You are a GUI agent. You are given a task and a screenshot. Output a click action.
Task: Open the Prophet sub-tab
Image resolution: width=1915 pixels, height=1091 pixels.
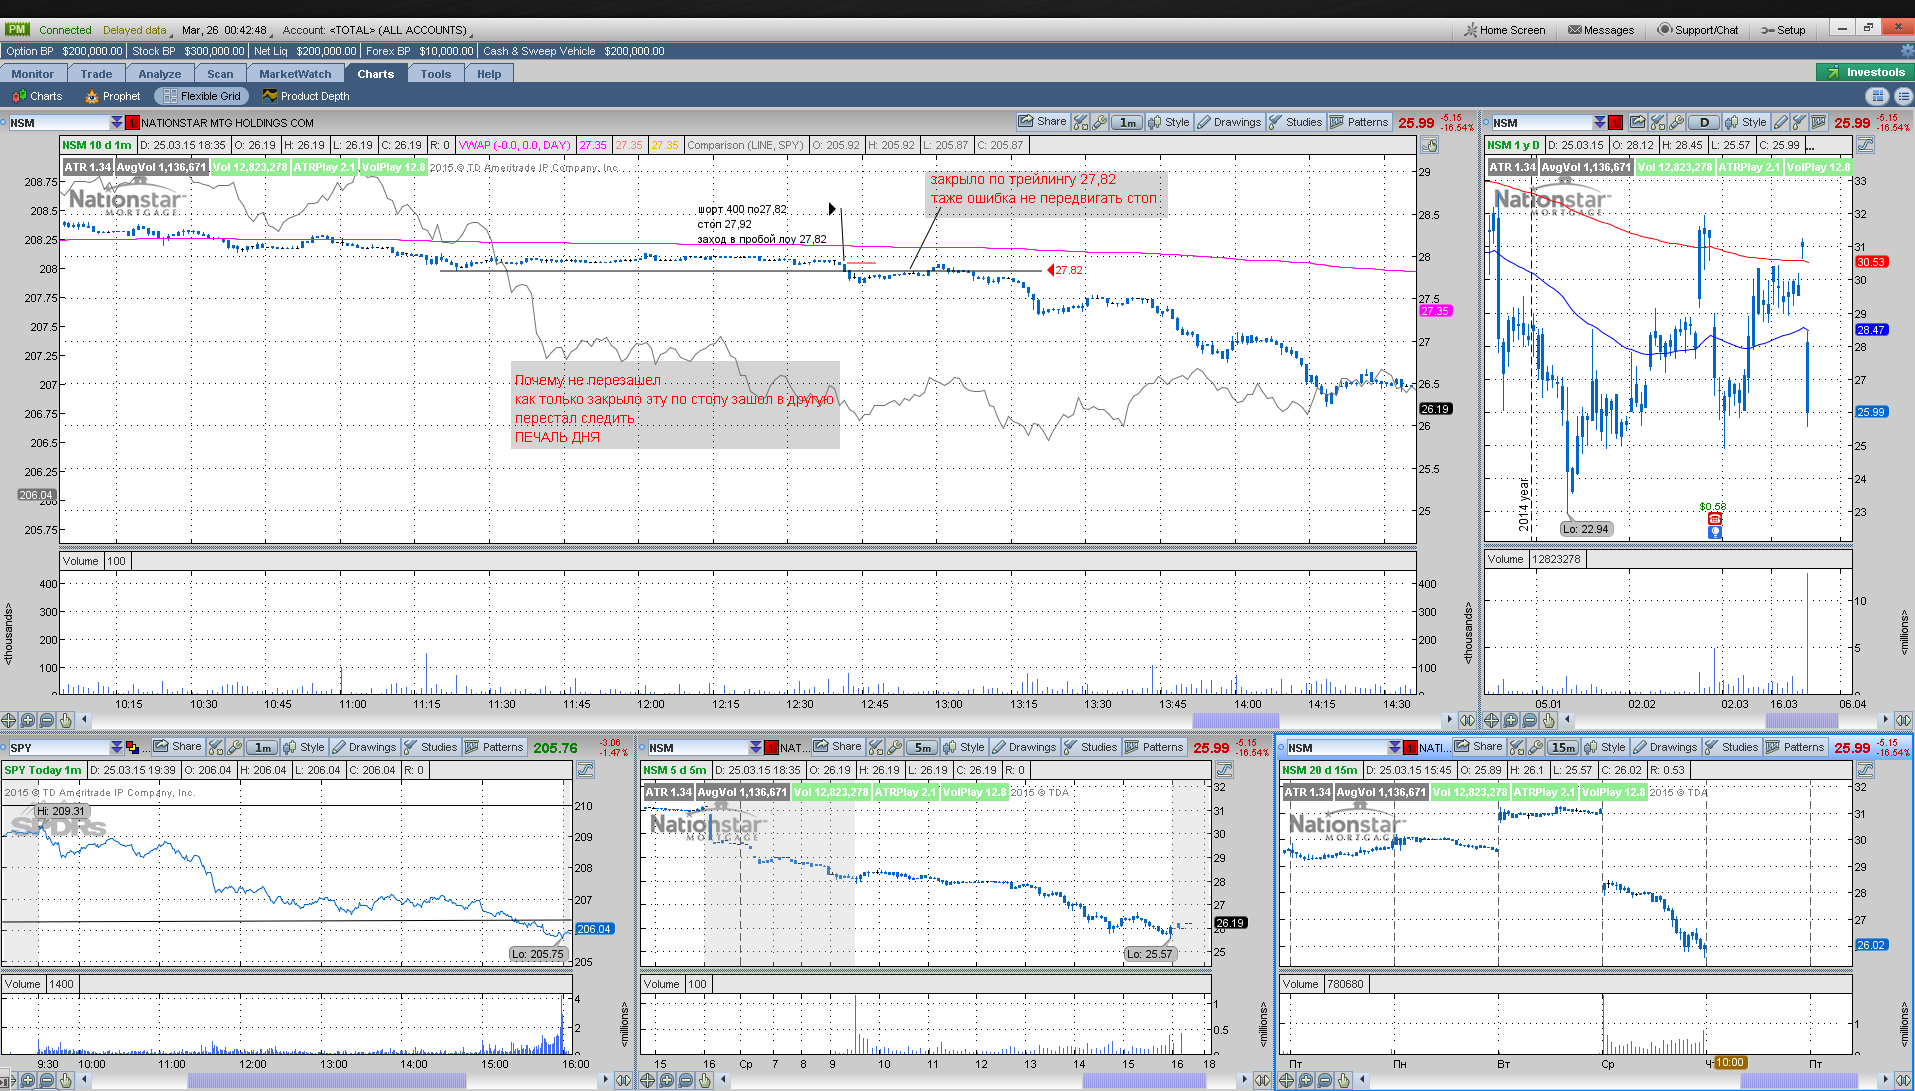tap(112, 96)
